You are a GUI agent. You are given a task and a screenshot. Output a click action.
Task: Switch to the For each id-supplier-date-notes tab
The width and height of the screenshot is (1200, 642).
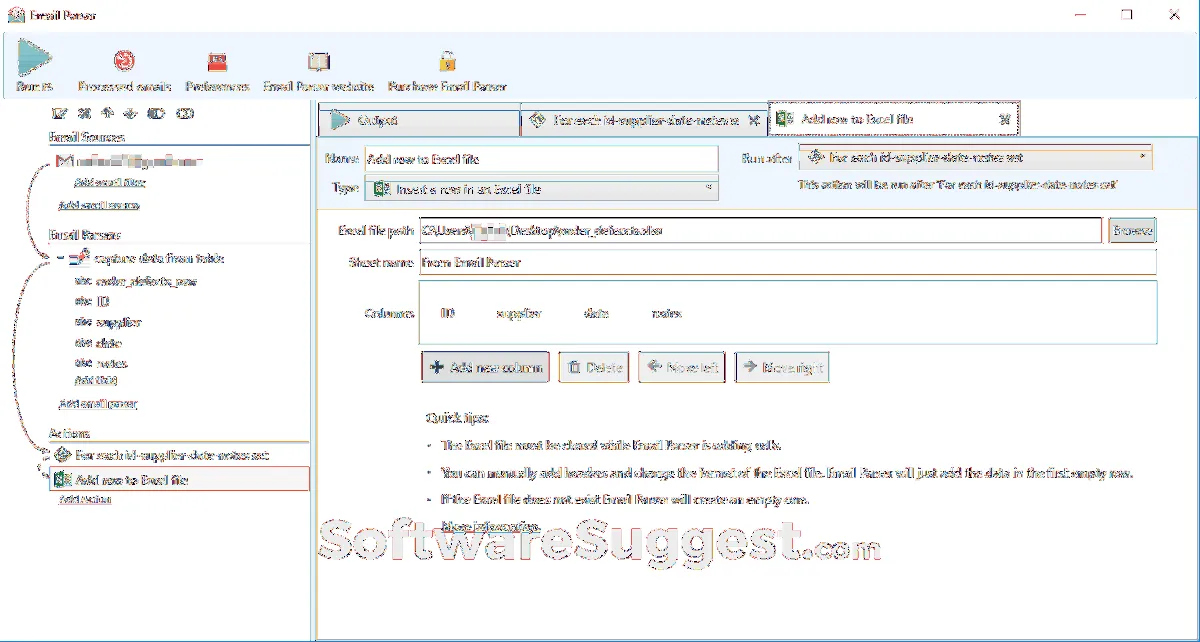643,121
